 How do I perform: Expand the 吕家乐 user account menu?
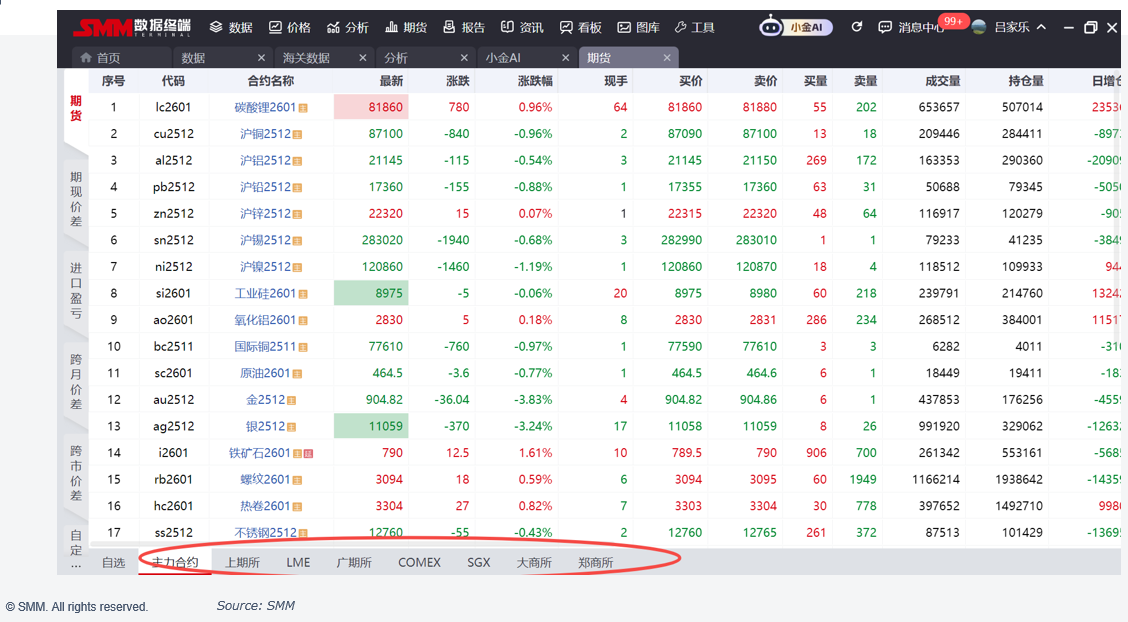click(x=1041, y=27)
